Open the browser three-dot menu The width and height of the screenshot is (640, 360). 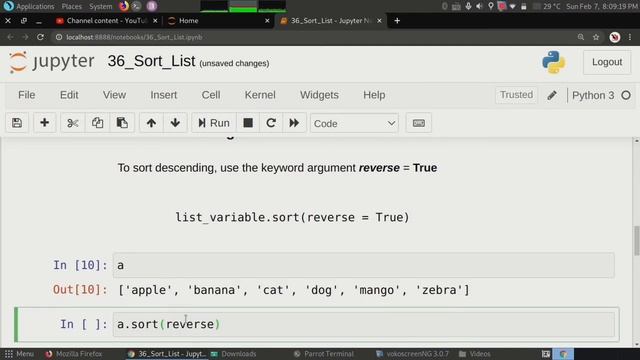click(x=630, y=37)
